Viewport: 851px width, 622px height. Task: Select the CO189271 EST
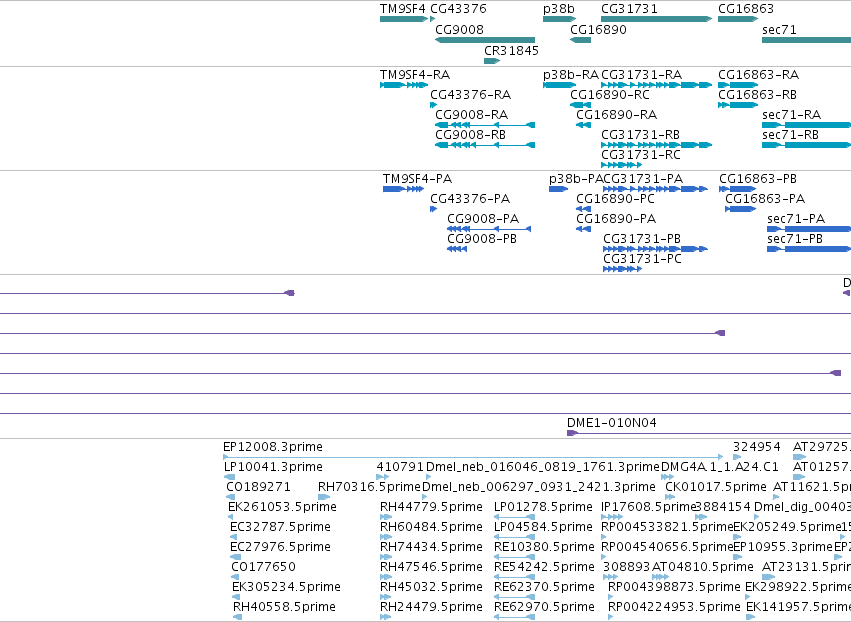[230, 497]
